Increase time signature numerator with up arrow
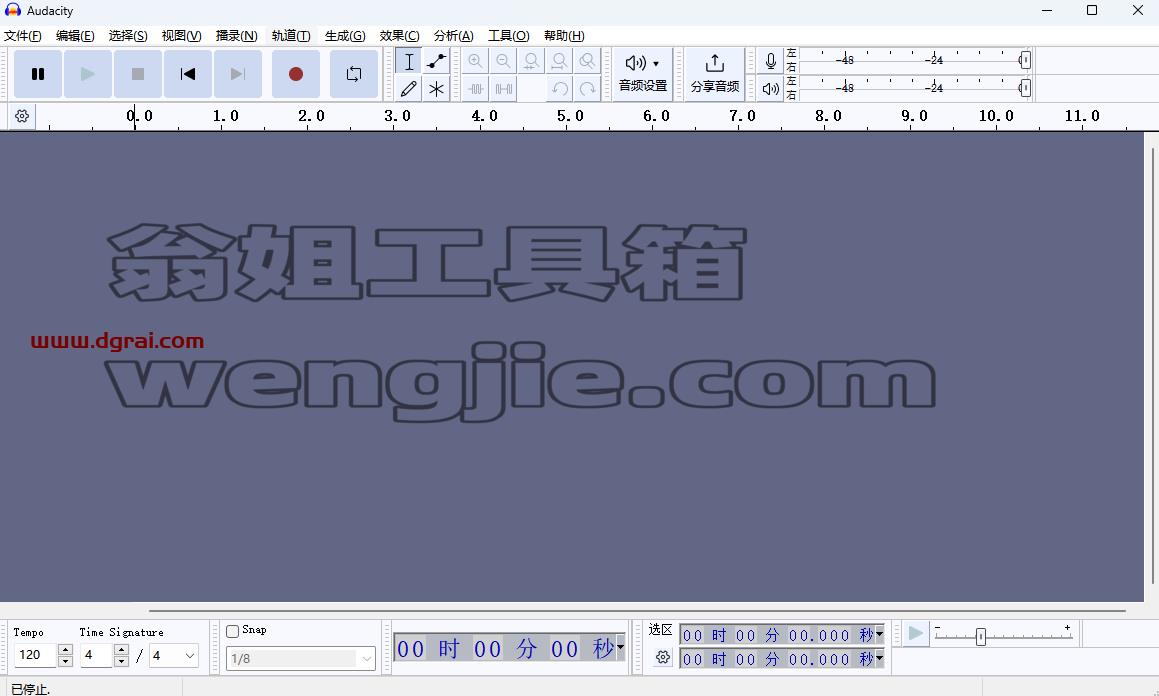 coord(121,649)
